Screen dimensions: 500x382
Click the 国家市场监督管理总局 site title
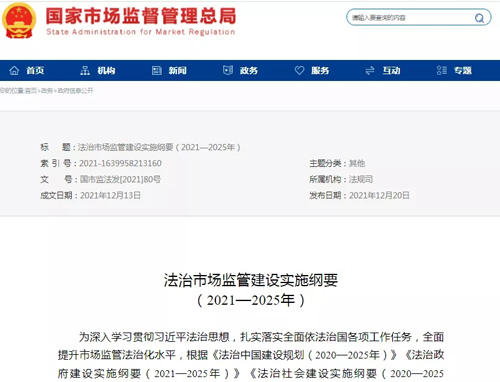tap(141, 16)
